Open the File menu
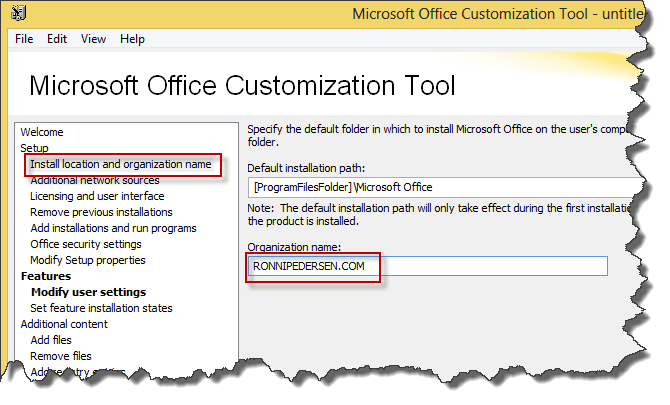This screenshot has height=405, width=670. point(24,39)
